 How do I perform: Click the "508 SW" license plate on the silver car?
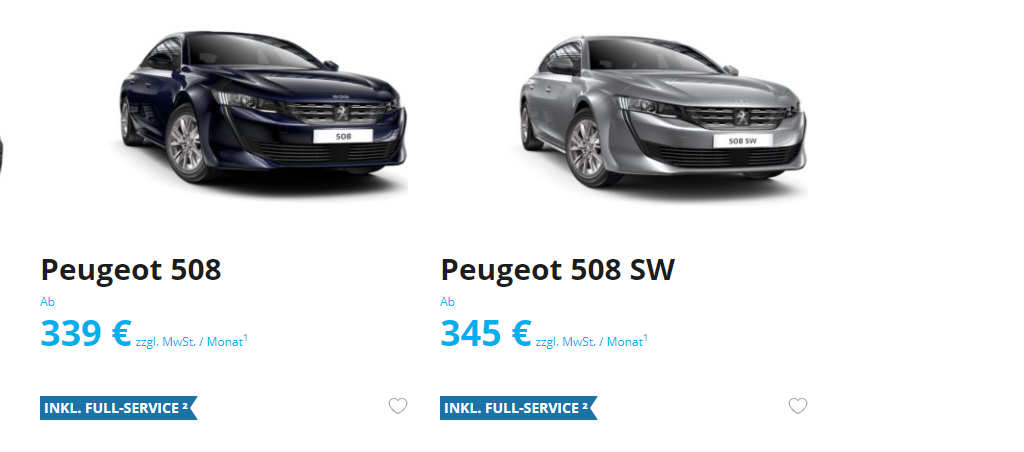[x=743, y=140]
